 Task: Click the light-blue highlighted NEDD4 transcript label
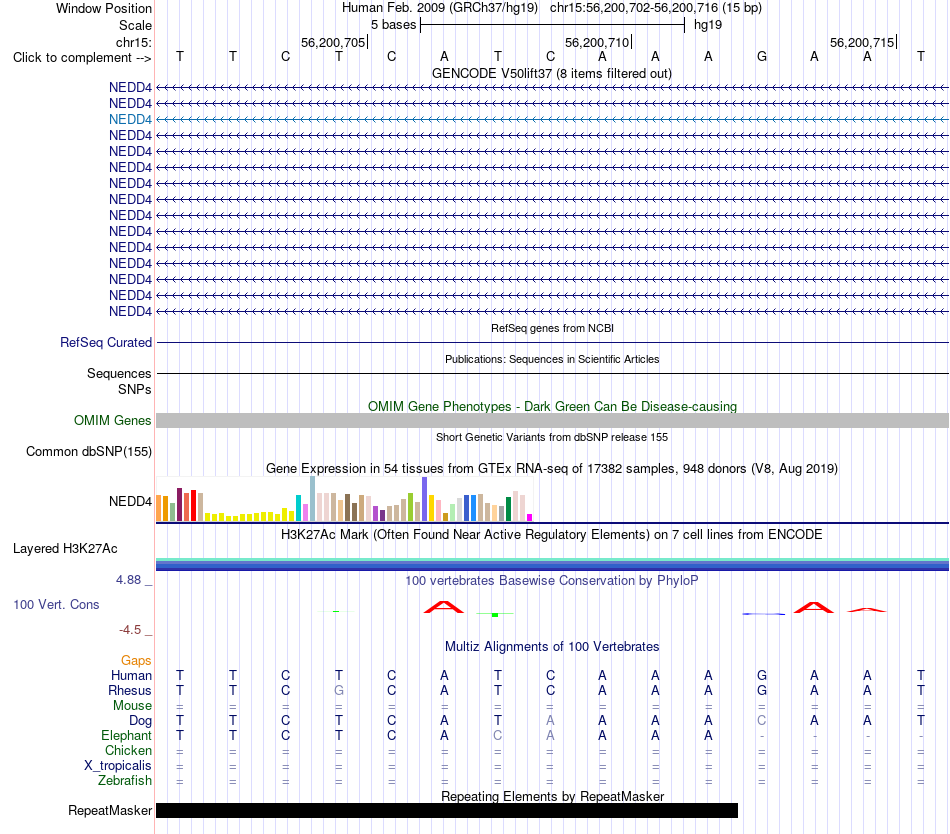point(130,119)
